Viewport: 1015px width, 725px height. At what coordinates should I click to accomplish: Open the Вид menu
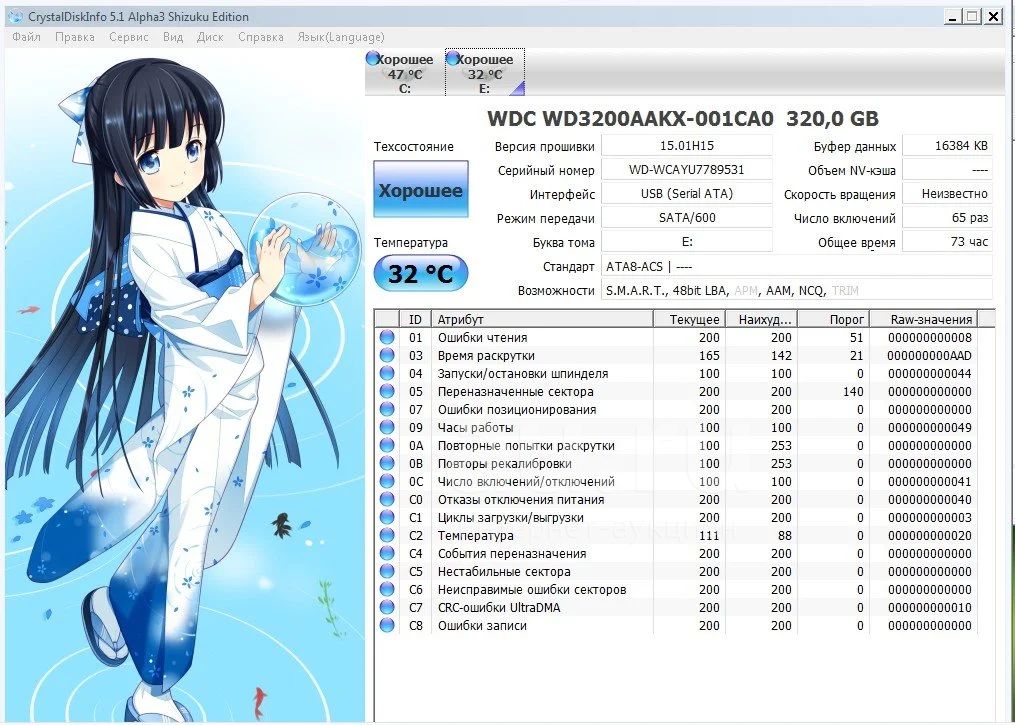tap(173, 37)
